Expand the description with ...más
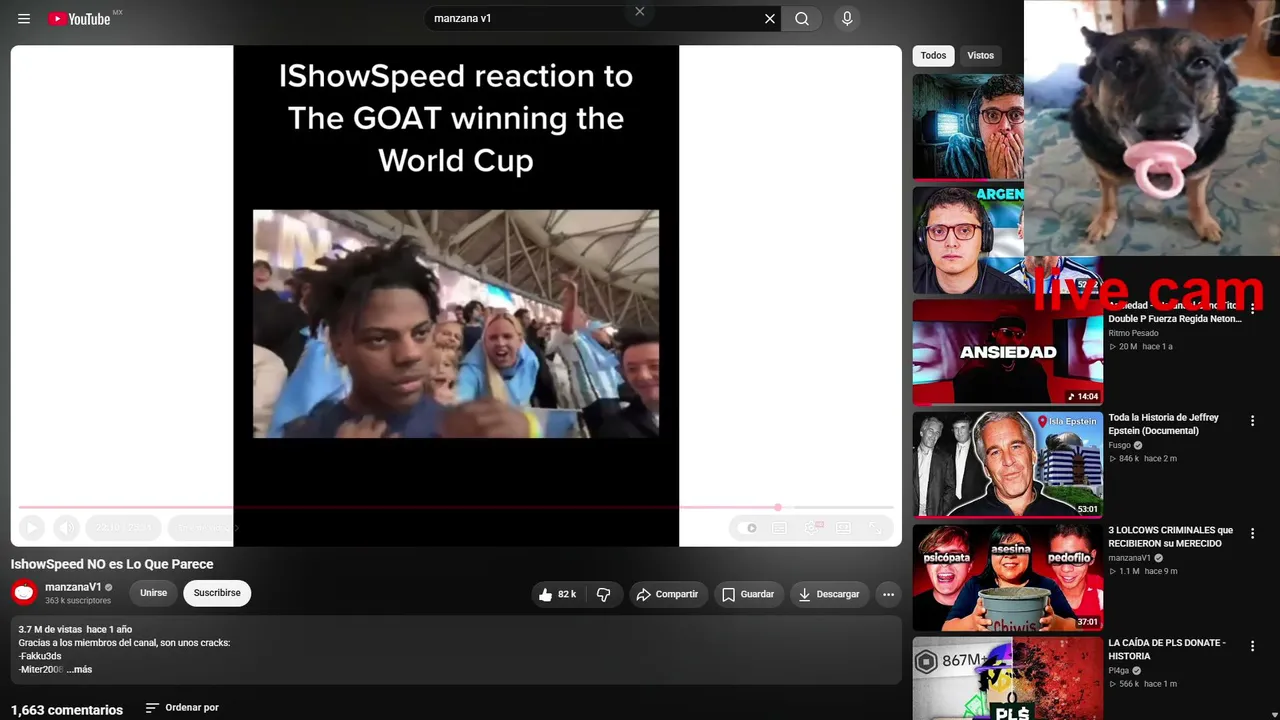The image size is (1280, 720). coord(79,669)
